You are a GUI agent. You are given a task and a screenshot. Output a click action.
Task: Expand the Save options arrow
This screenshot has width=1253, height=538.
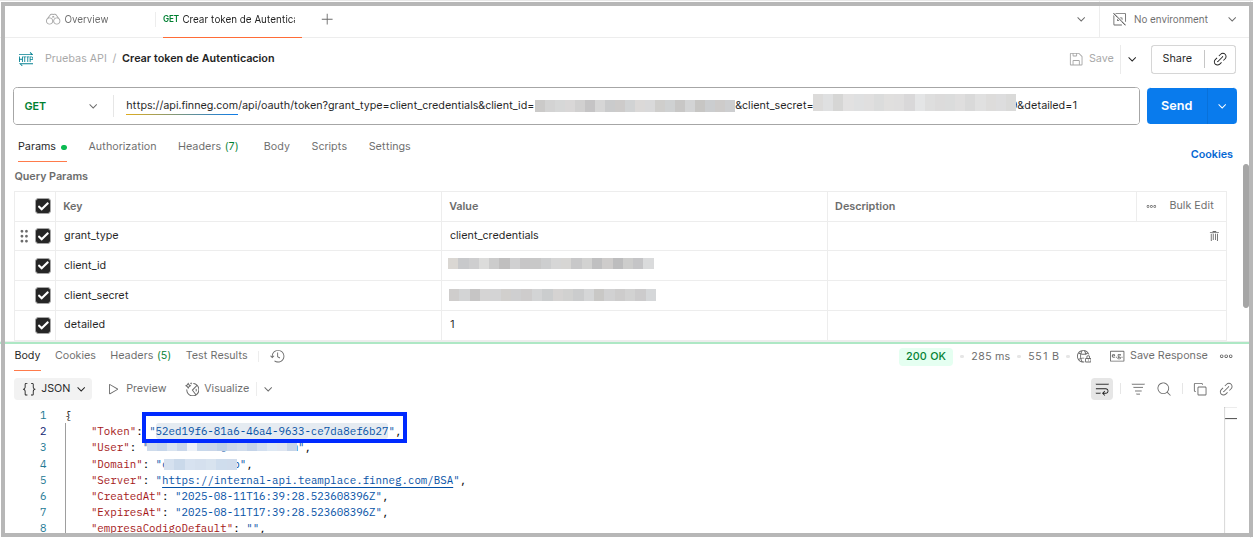click(x=1132, y=59)
